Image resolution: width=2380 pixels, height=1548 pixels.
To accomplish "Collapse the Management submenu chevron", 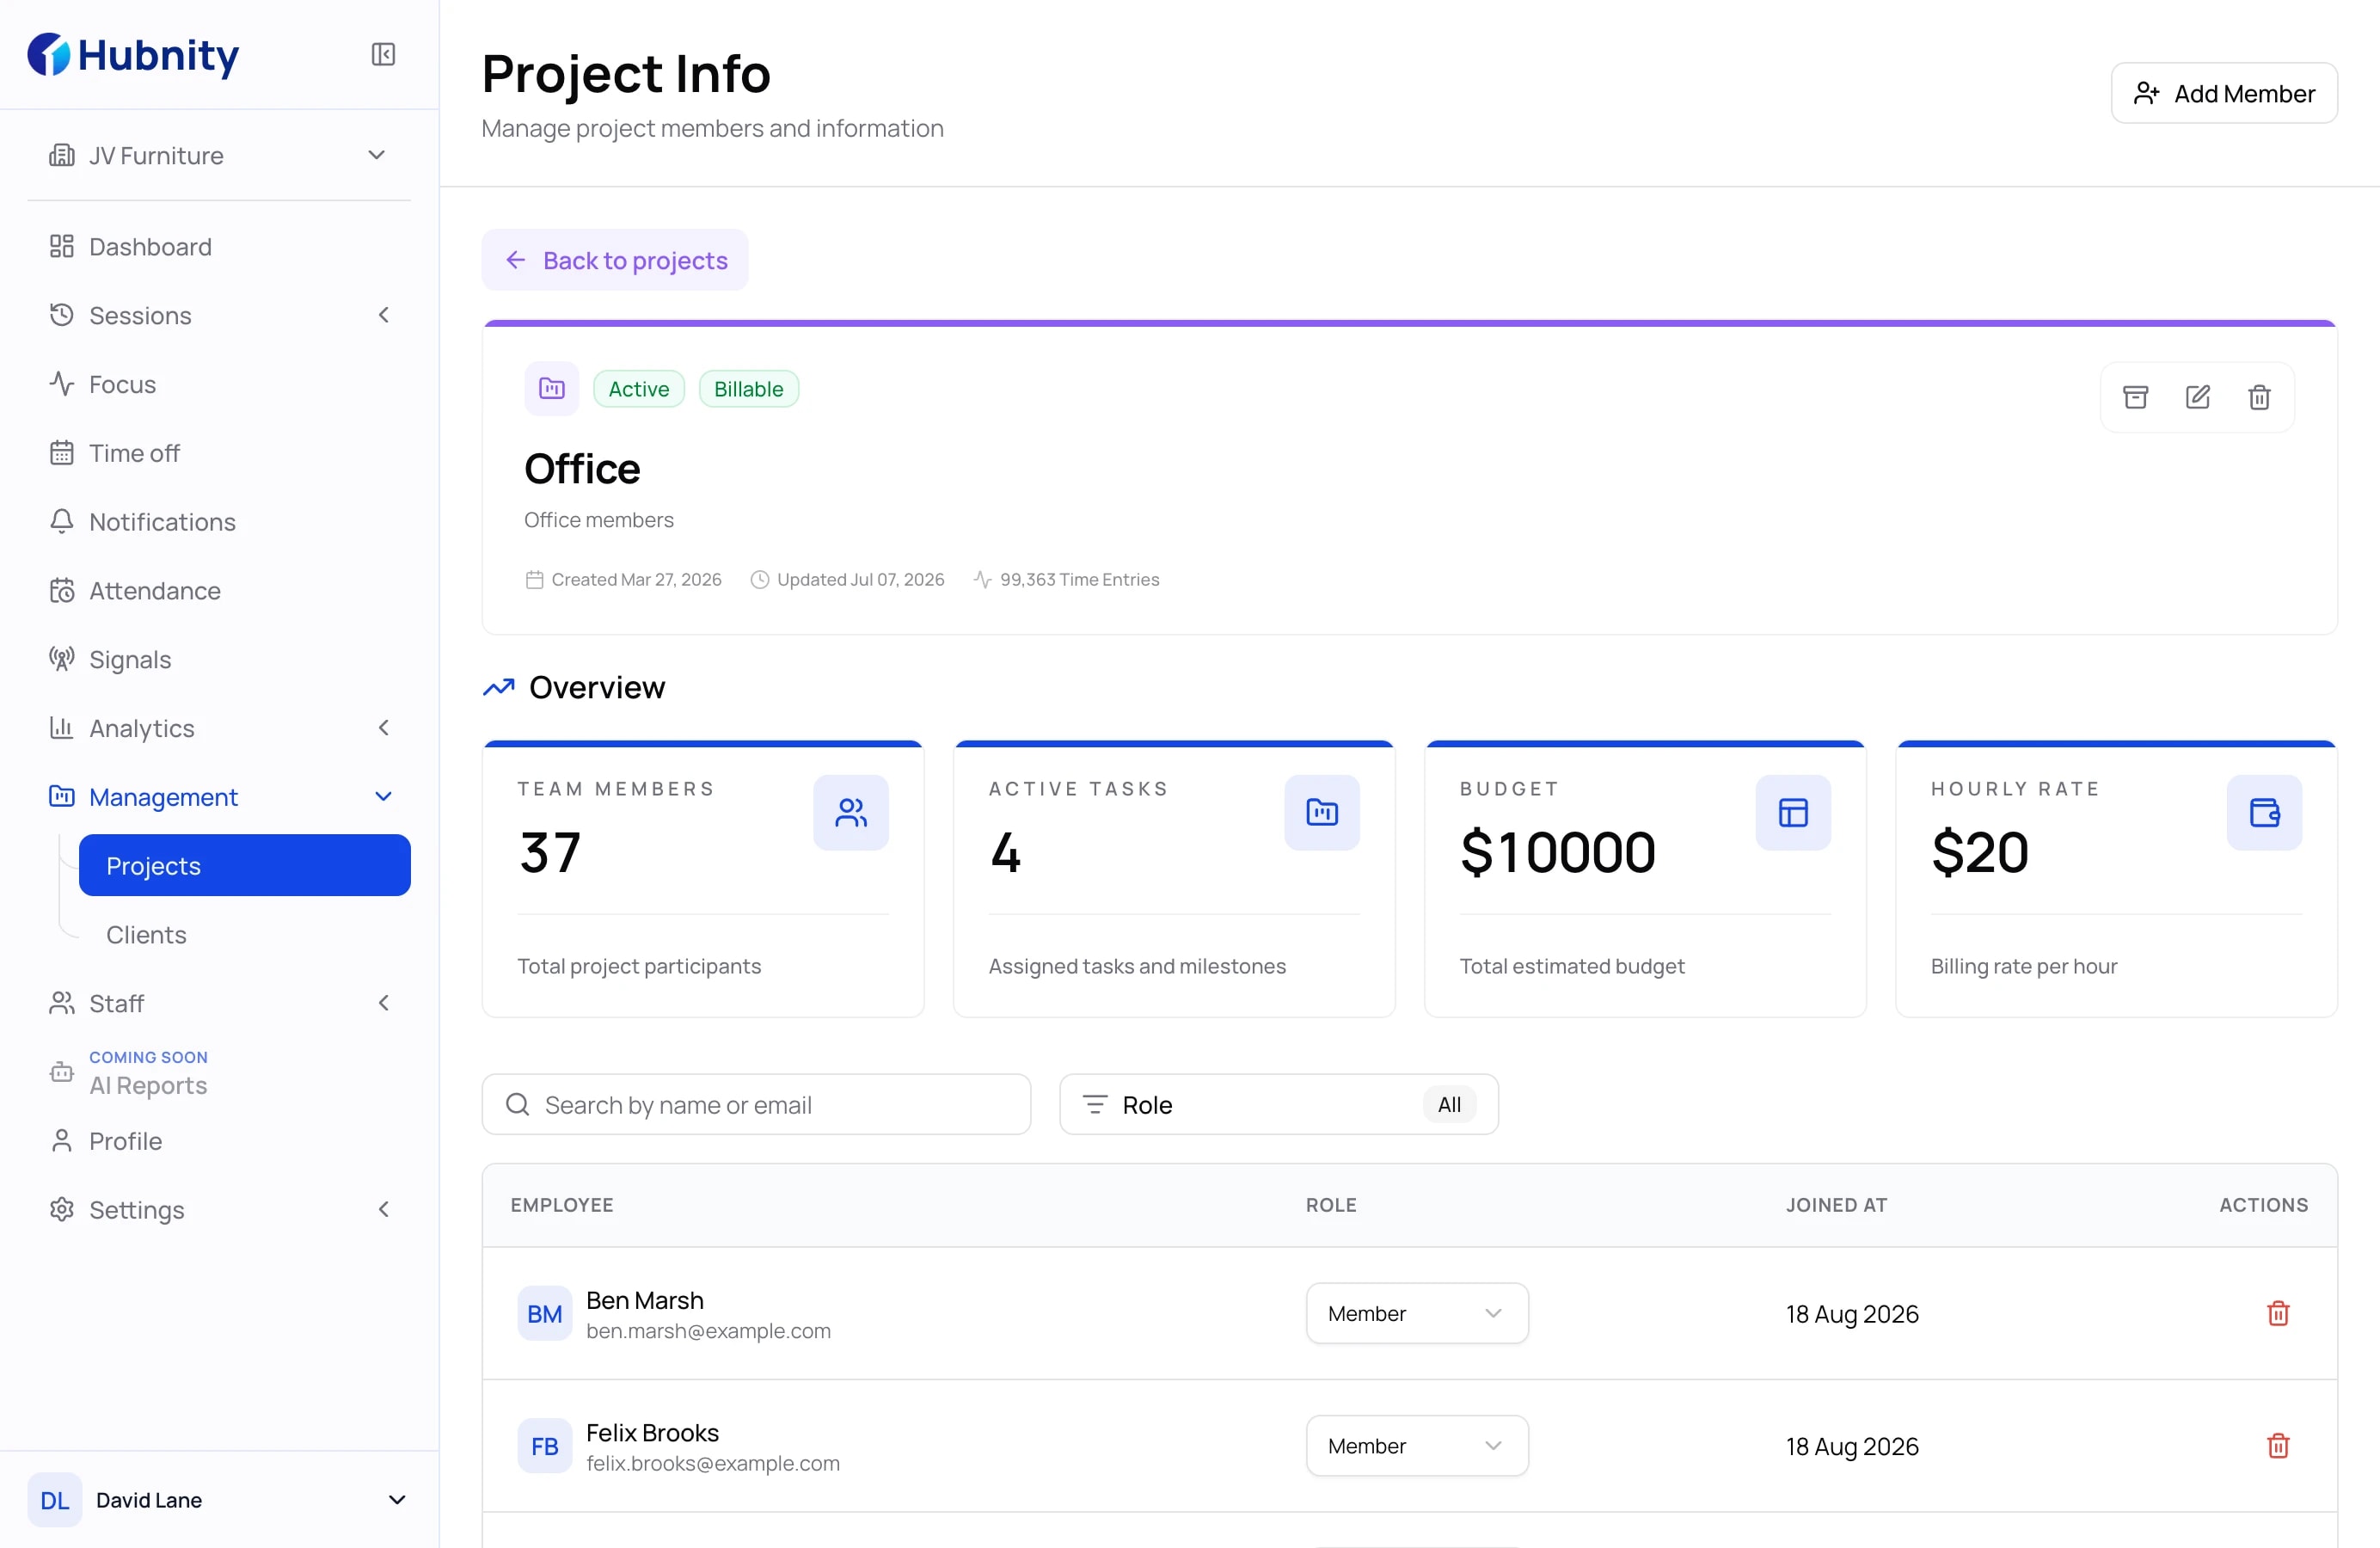I will coord(384,797).
